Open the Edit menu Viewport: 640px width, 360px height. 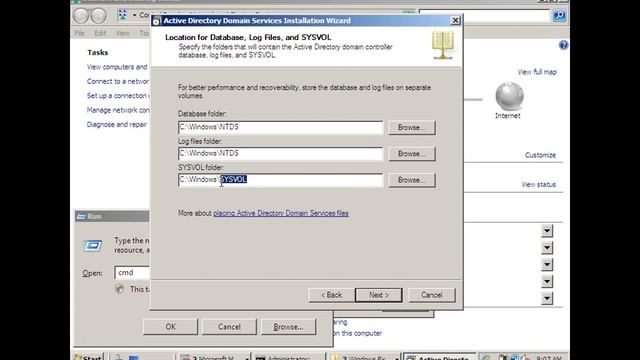click(100, 33)
